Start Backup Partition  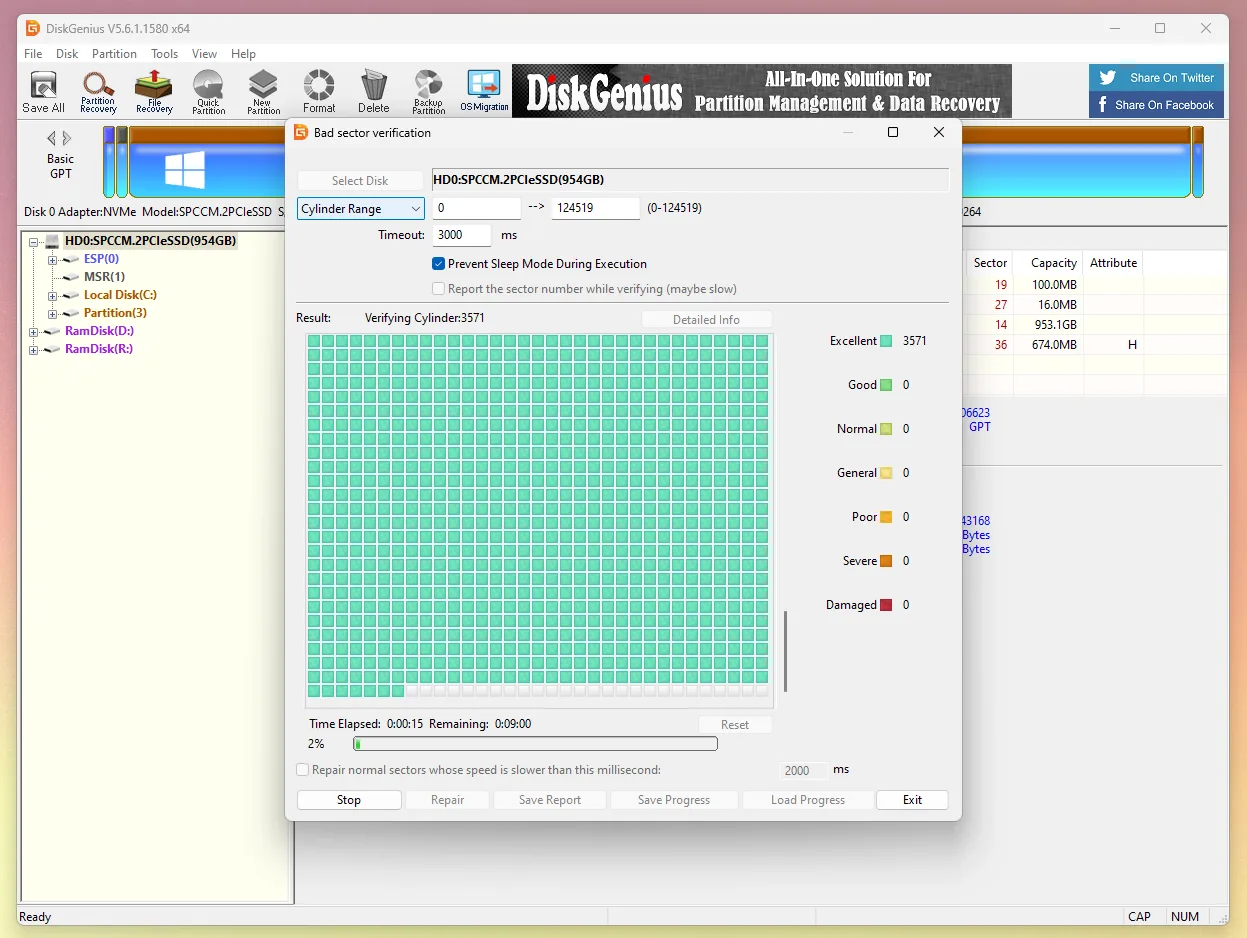(x=428, y=91)
